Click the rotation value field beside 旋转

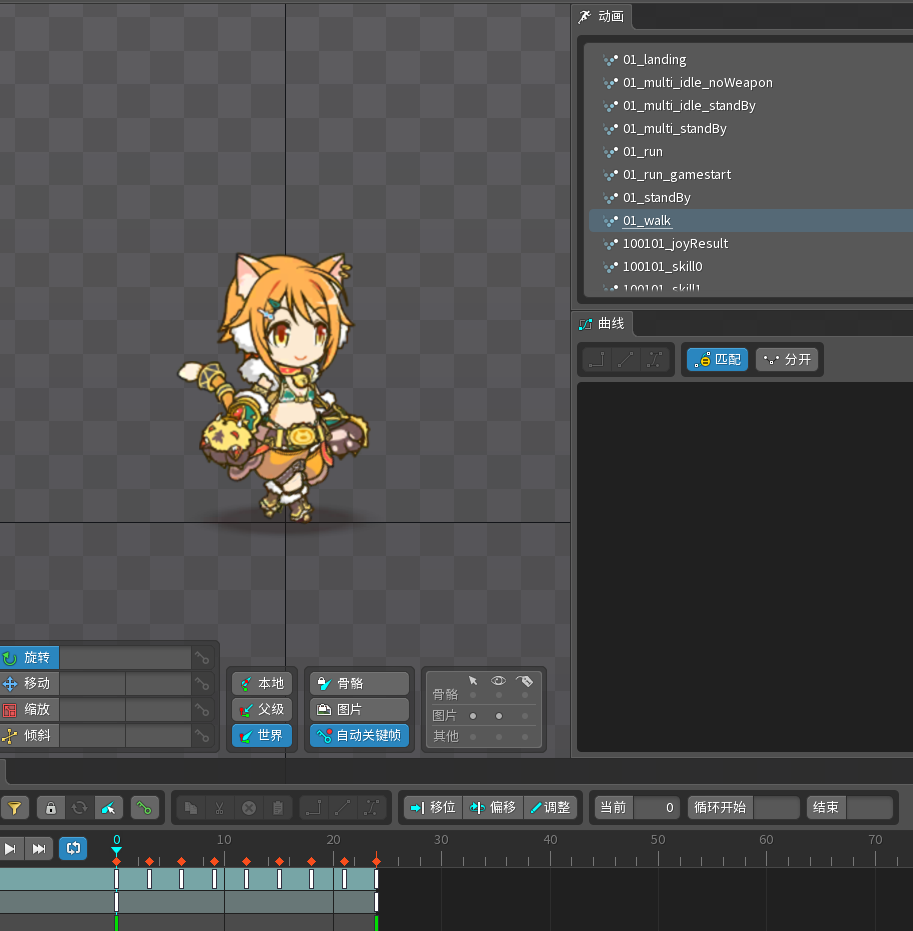pos(125,657)
